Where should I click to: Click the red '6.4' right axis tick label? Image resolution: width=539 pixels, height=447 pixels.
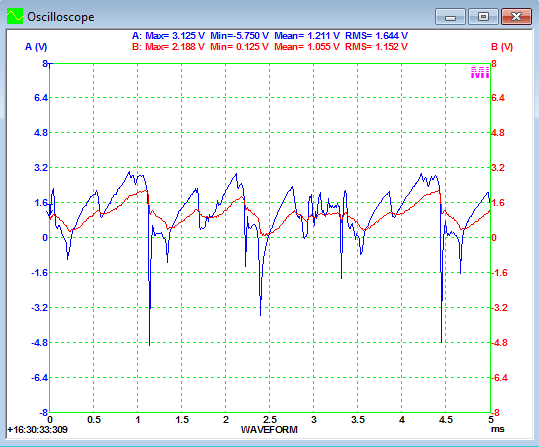click(498, 98)
